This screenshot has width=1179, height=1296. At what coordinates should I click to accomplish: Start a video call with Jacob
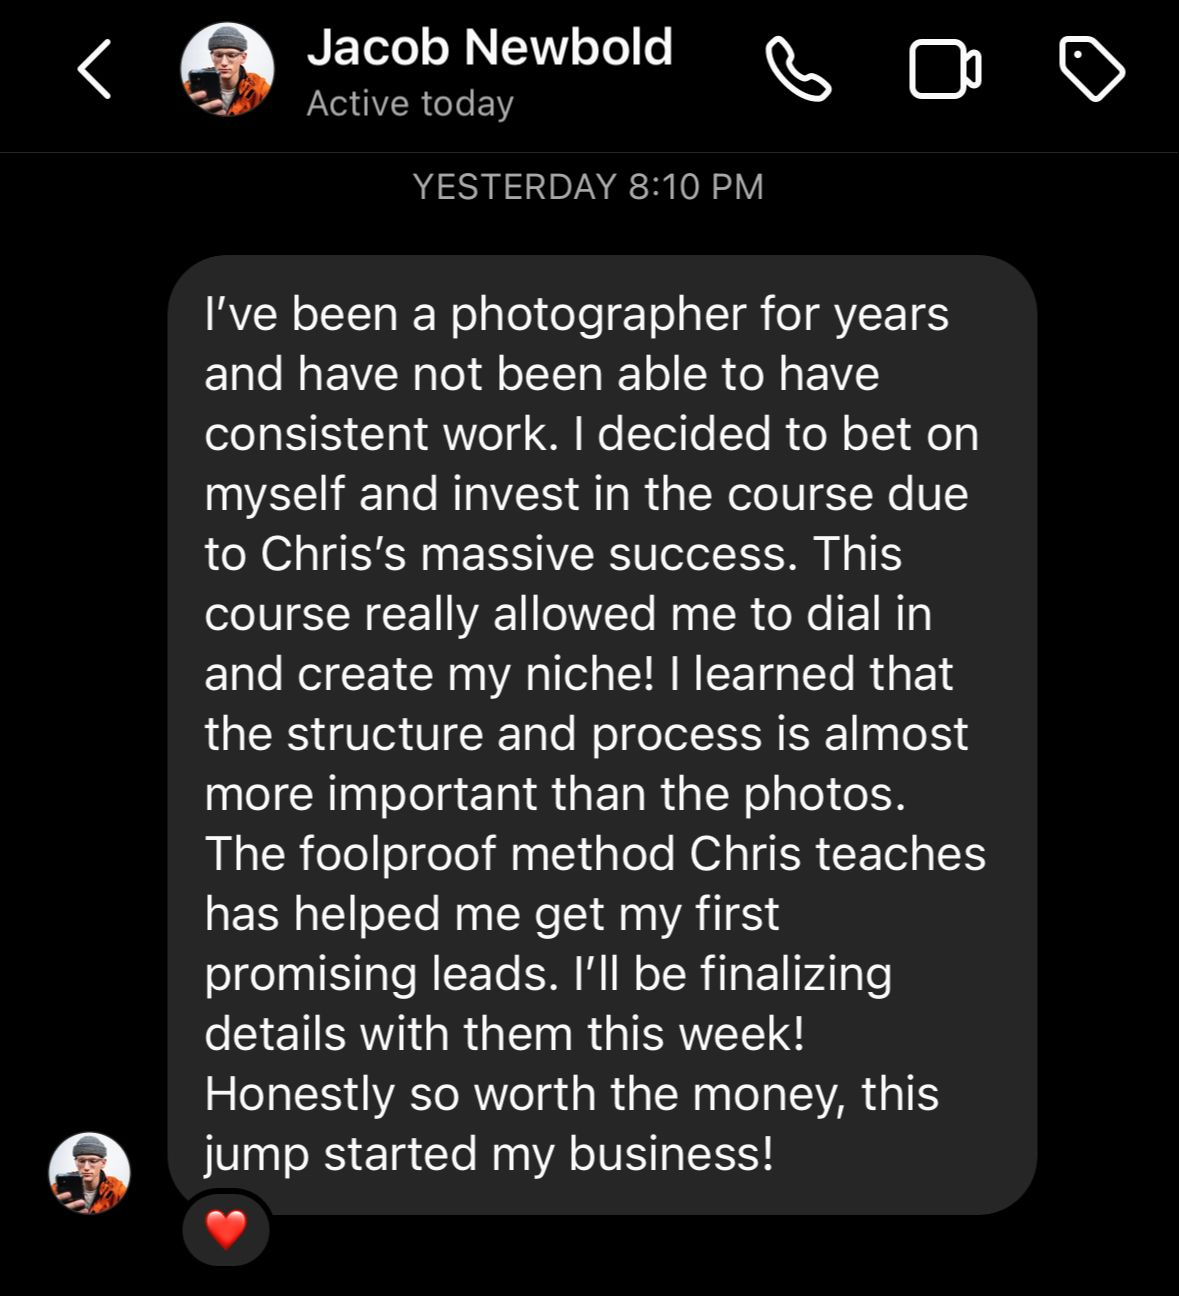944,70
